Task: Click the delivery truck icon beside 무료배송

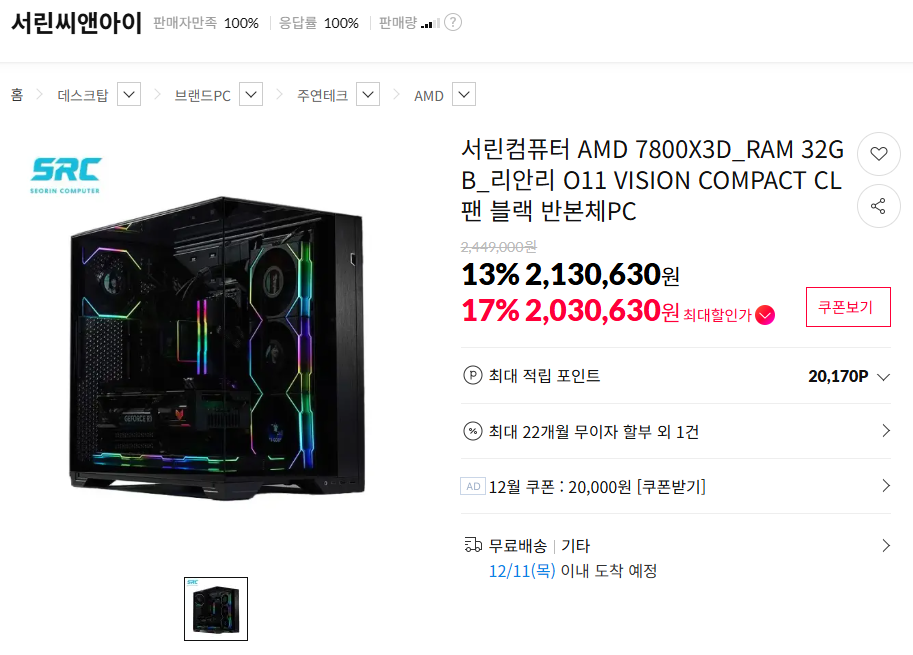Action: point(473,545)
